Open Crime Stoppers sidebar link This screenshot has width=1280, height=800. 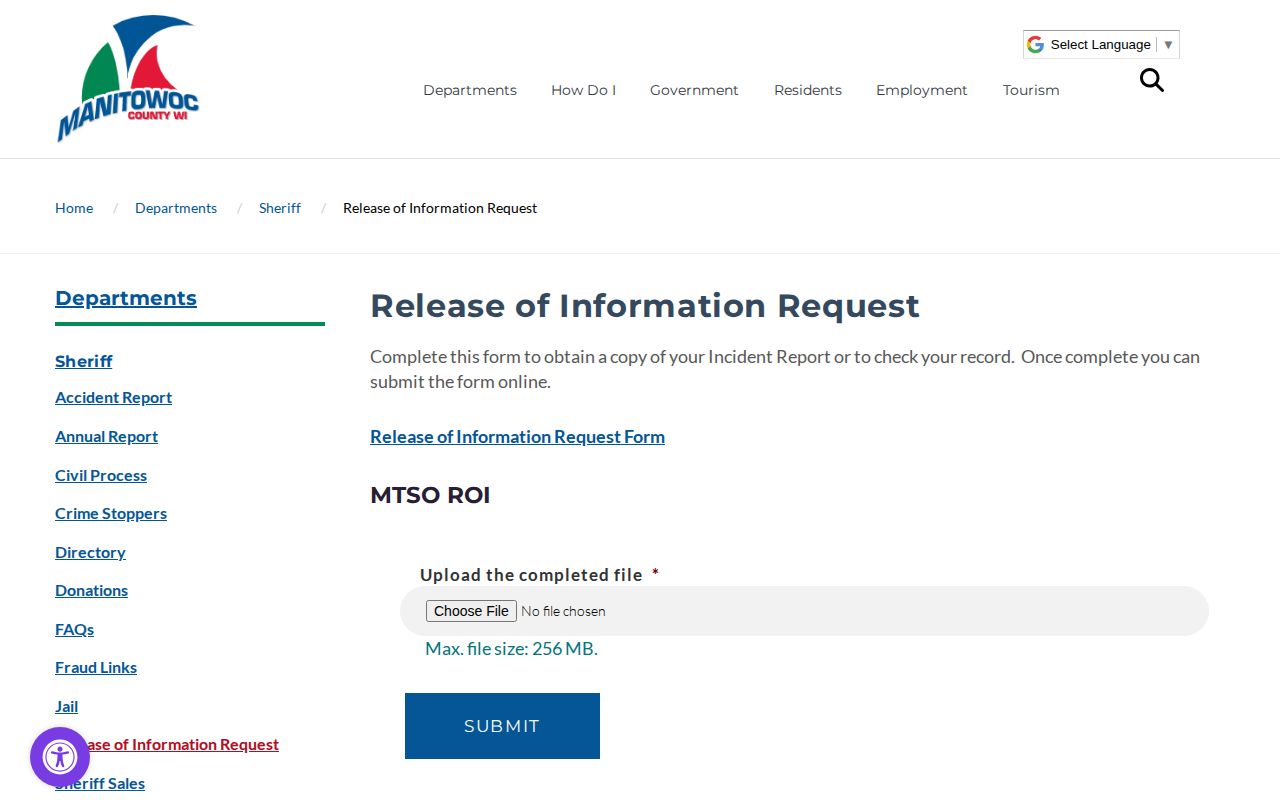[x=111, y=513]
